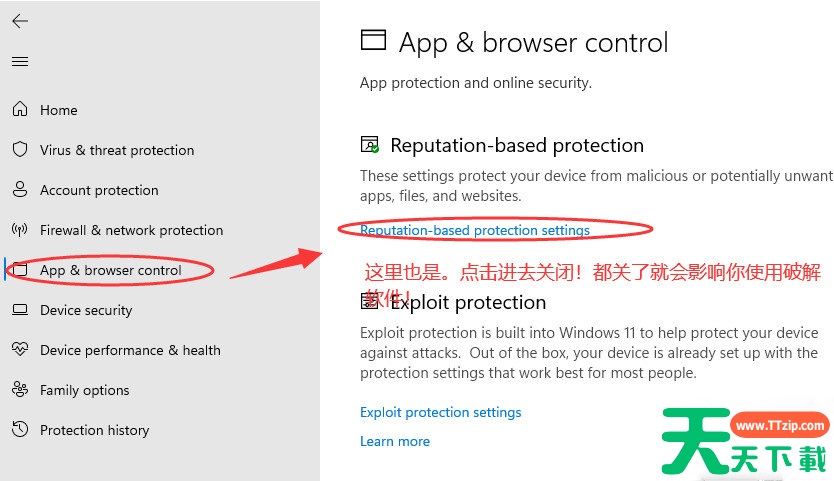
Task: Click the Reputation-based protection heading icon
Action: [370, 145]
